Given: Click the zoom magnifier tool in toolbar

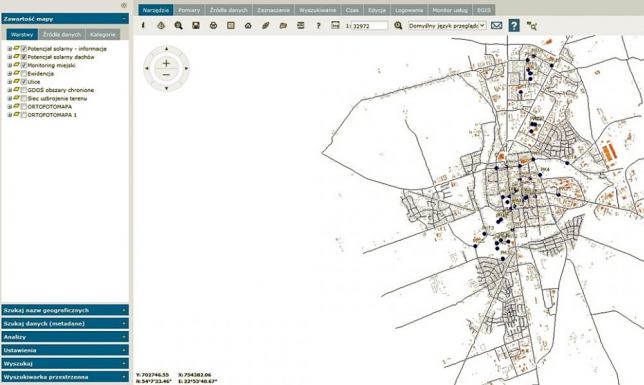Looking at the screenshot, I should point(178,25).
